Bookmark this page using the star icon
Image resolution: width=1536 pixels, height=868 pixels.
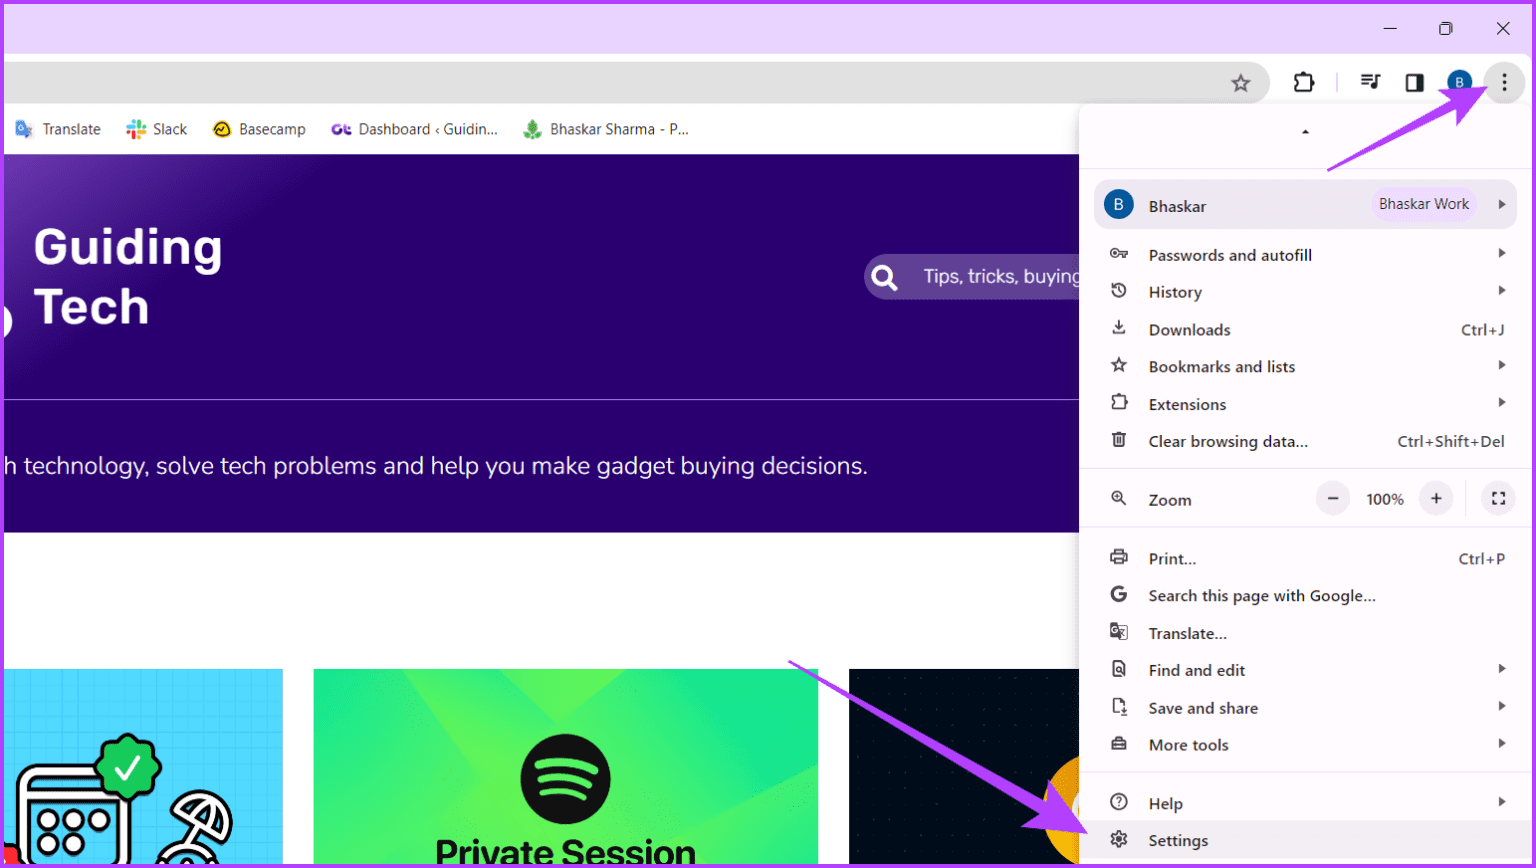(x=1240, y=83)
